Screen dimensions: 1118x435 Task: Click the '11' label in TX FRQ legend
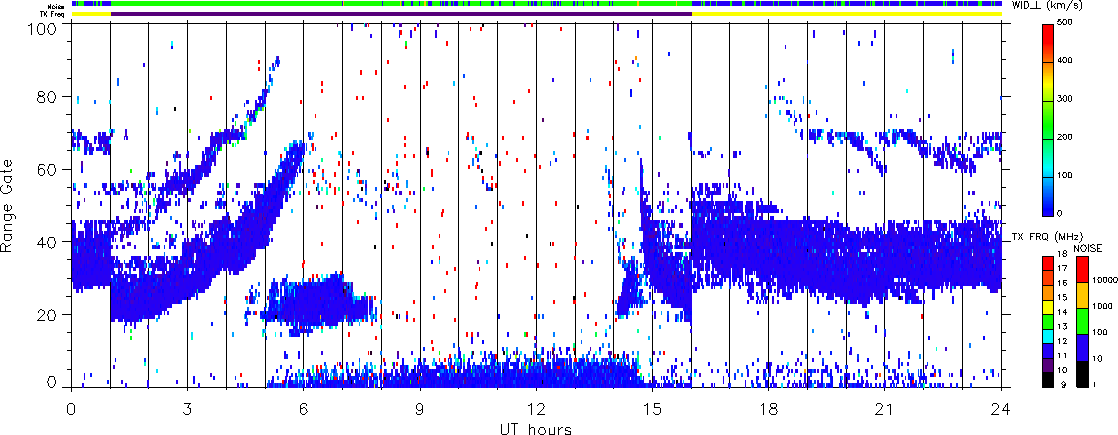pyautogui.click(x=1062, y=355)
